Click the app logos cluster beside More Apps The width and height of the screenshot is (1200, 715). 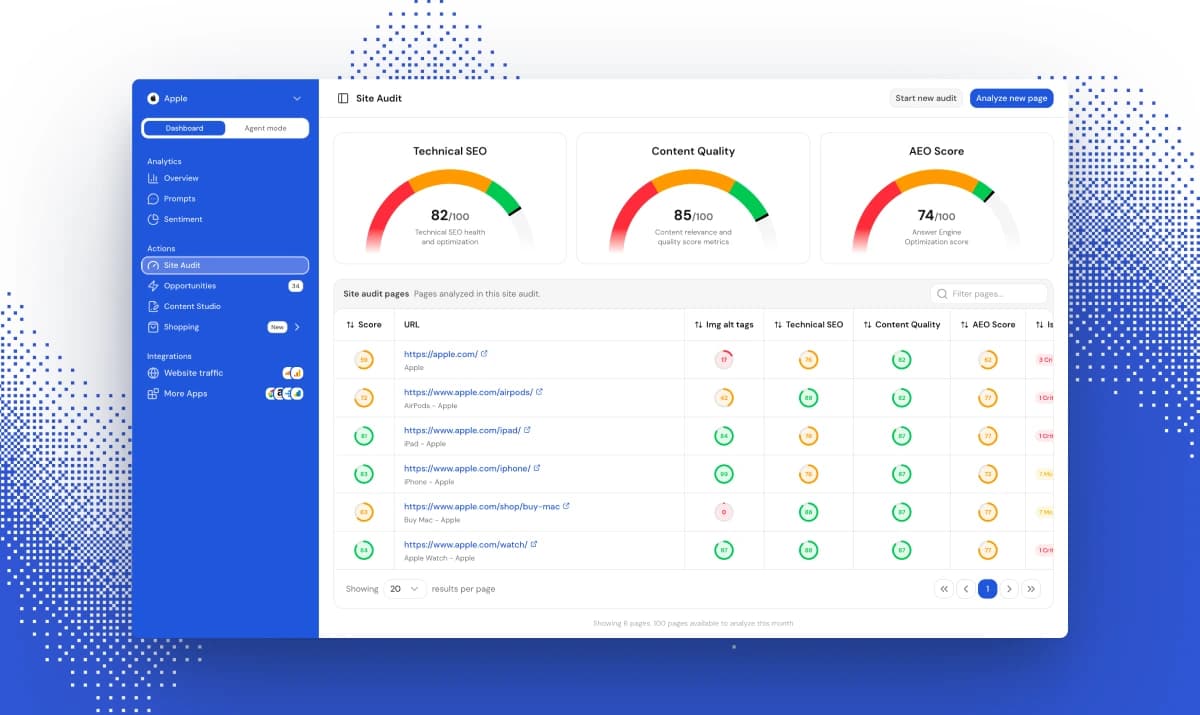point(284,394)
